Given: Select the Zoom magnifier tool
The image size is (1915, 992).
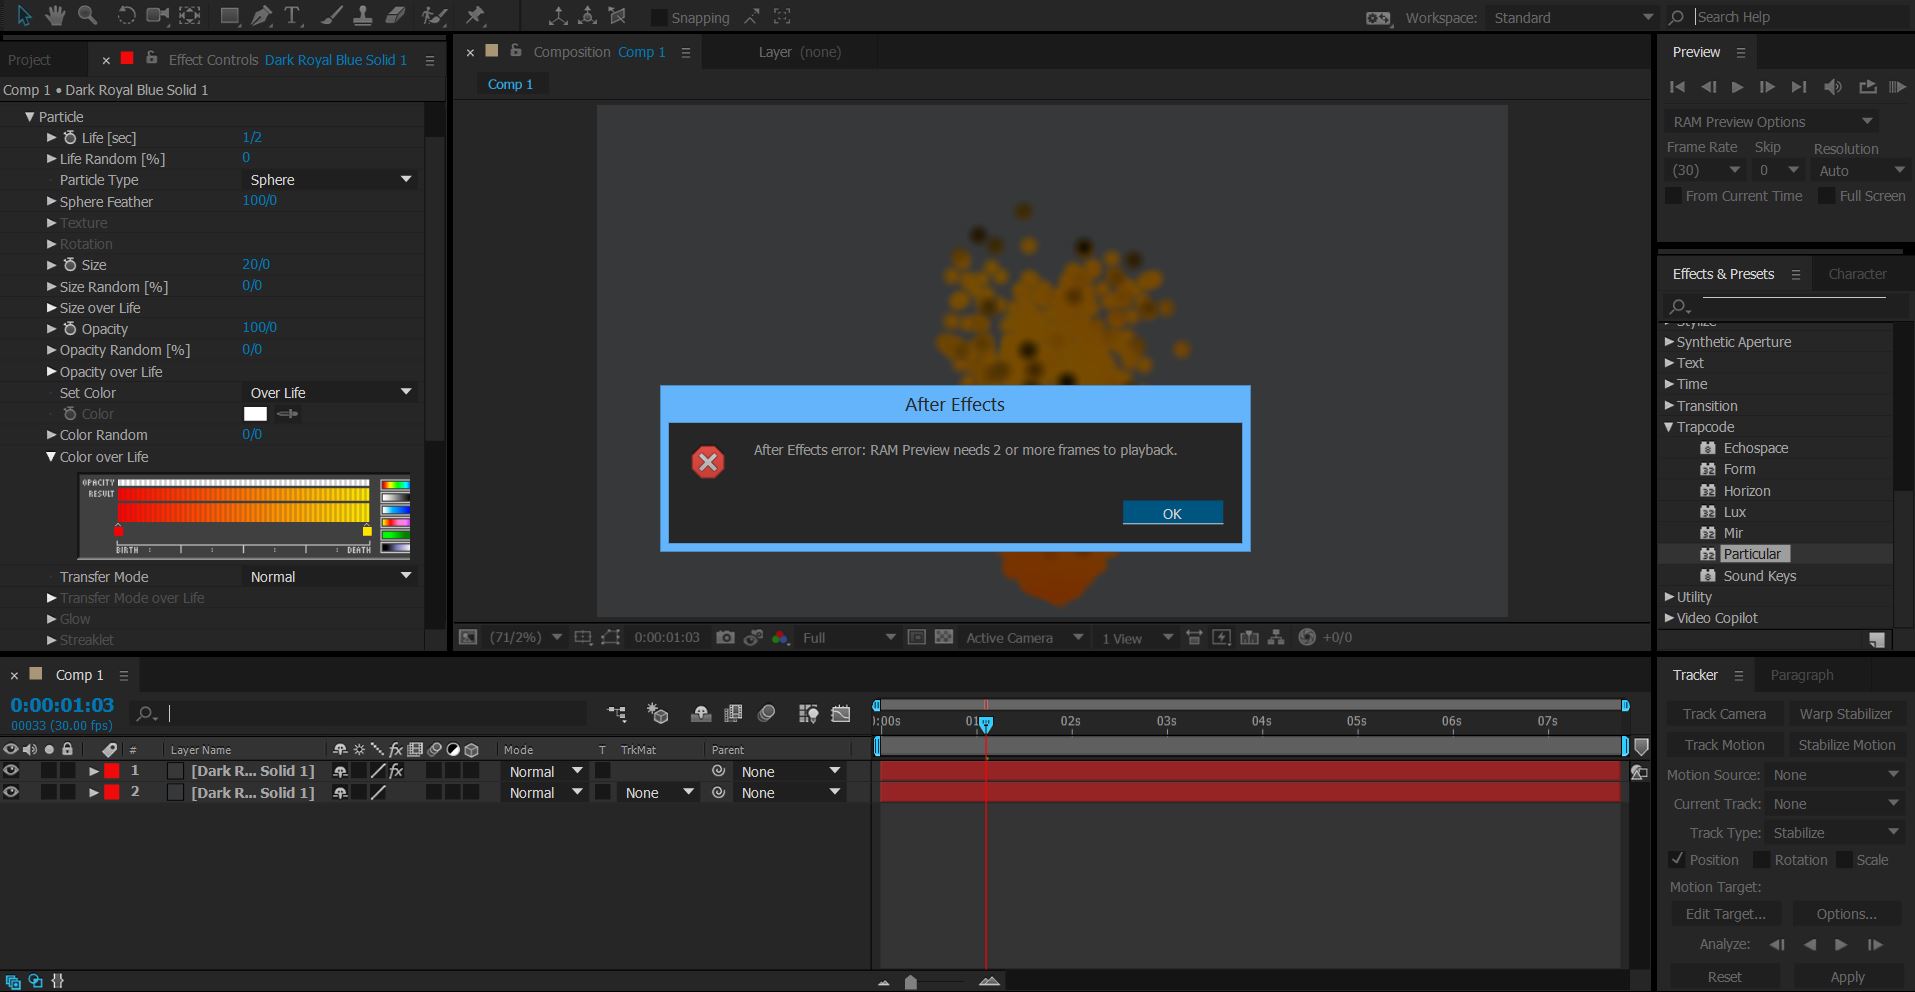Looking at the screenshot, I should pos(88,16).
